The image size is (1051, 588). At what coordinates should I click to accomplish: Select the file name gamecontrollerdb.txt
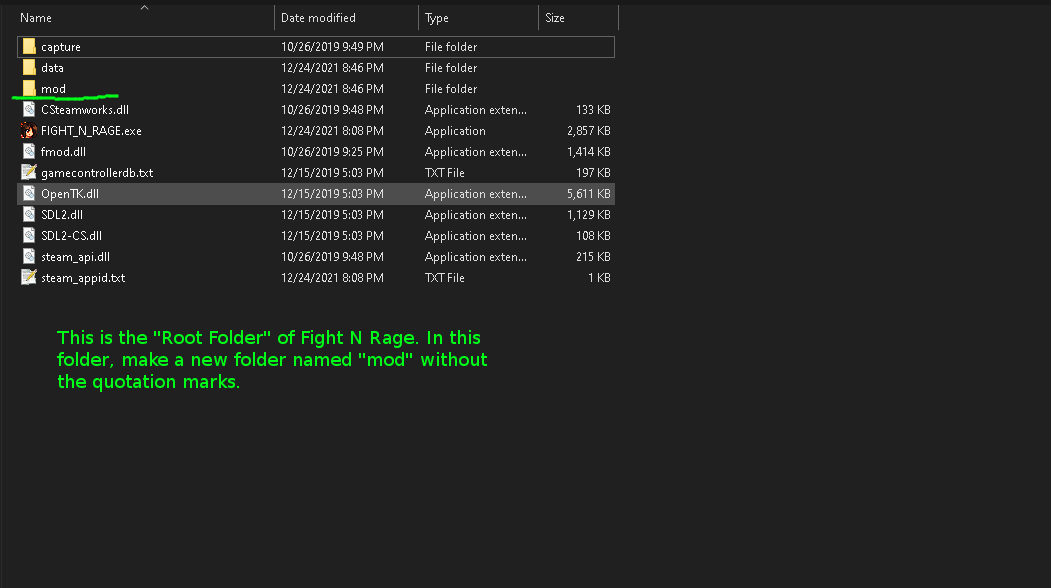click(x=97, y=172)
